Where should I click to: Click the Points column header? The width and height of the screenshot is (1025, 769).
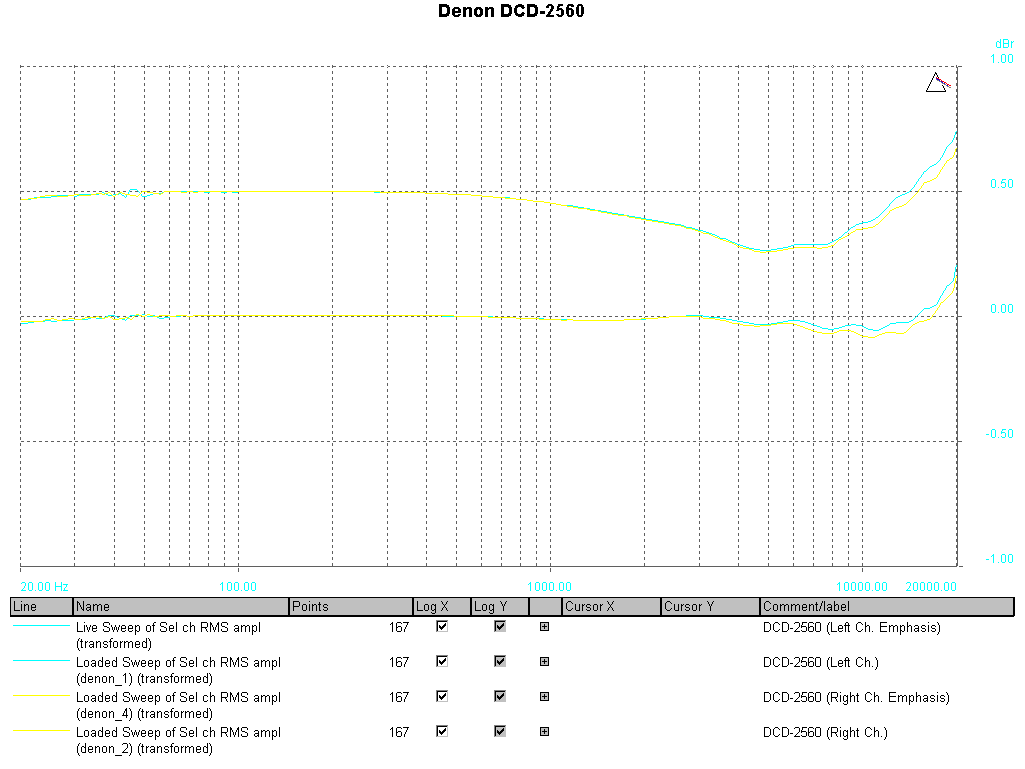click(x=351, y=606)
